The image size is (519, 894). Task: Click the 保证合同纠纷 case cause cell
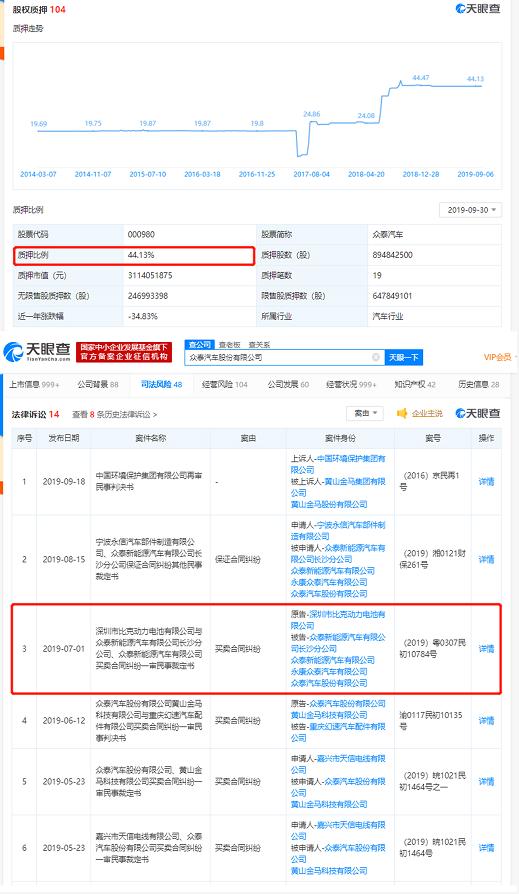[238, 559]
